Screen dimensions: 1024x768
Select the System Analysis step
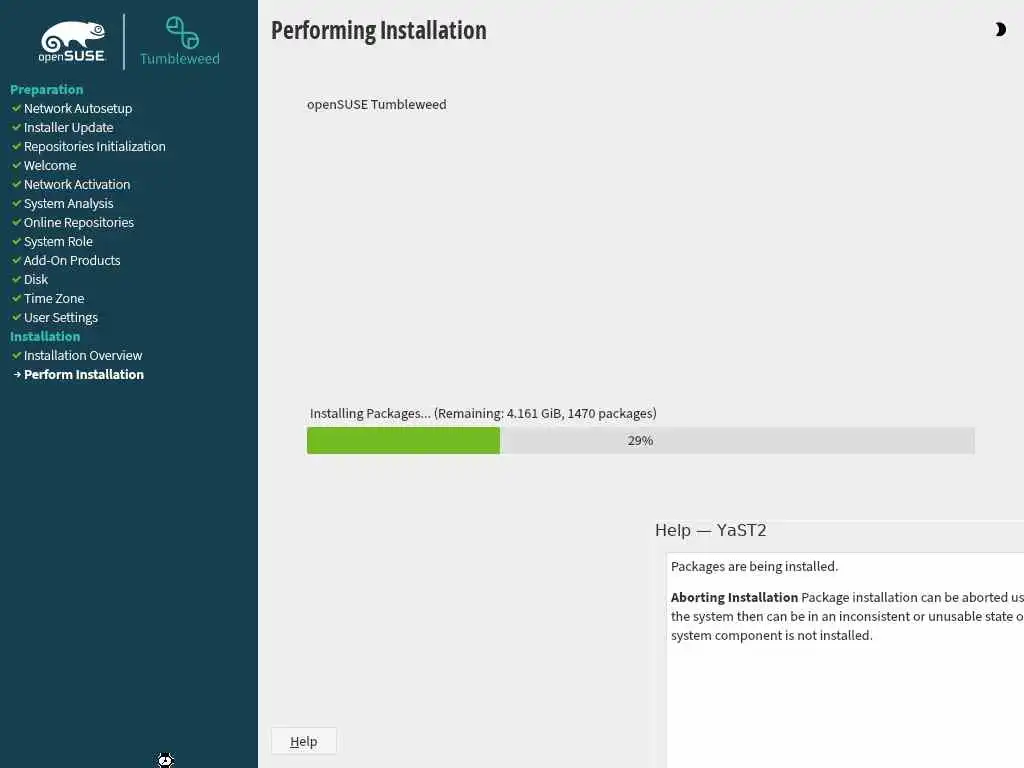69,203
